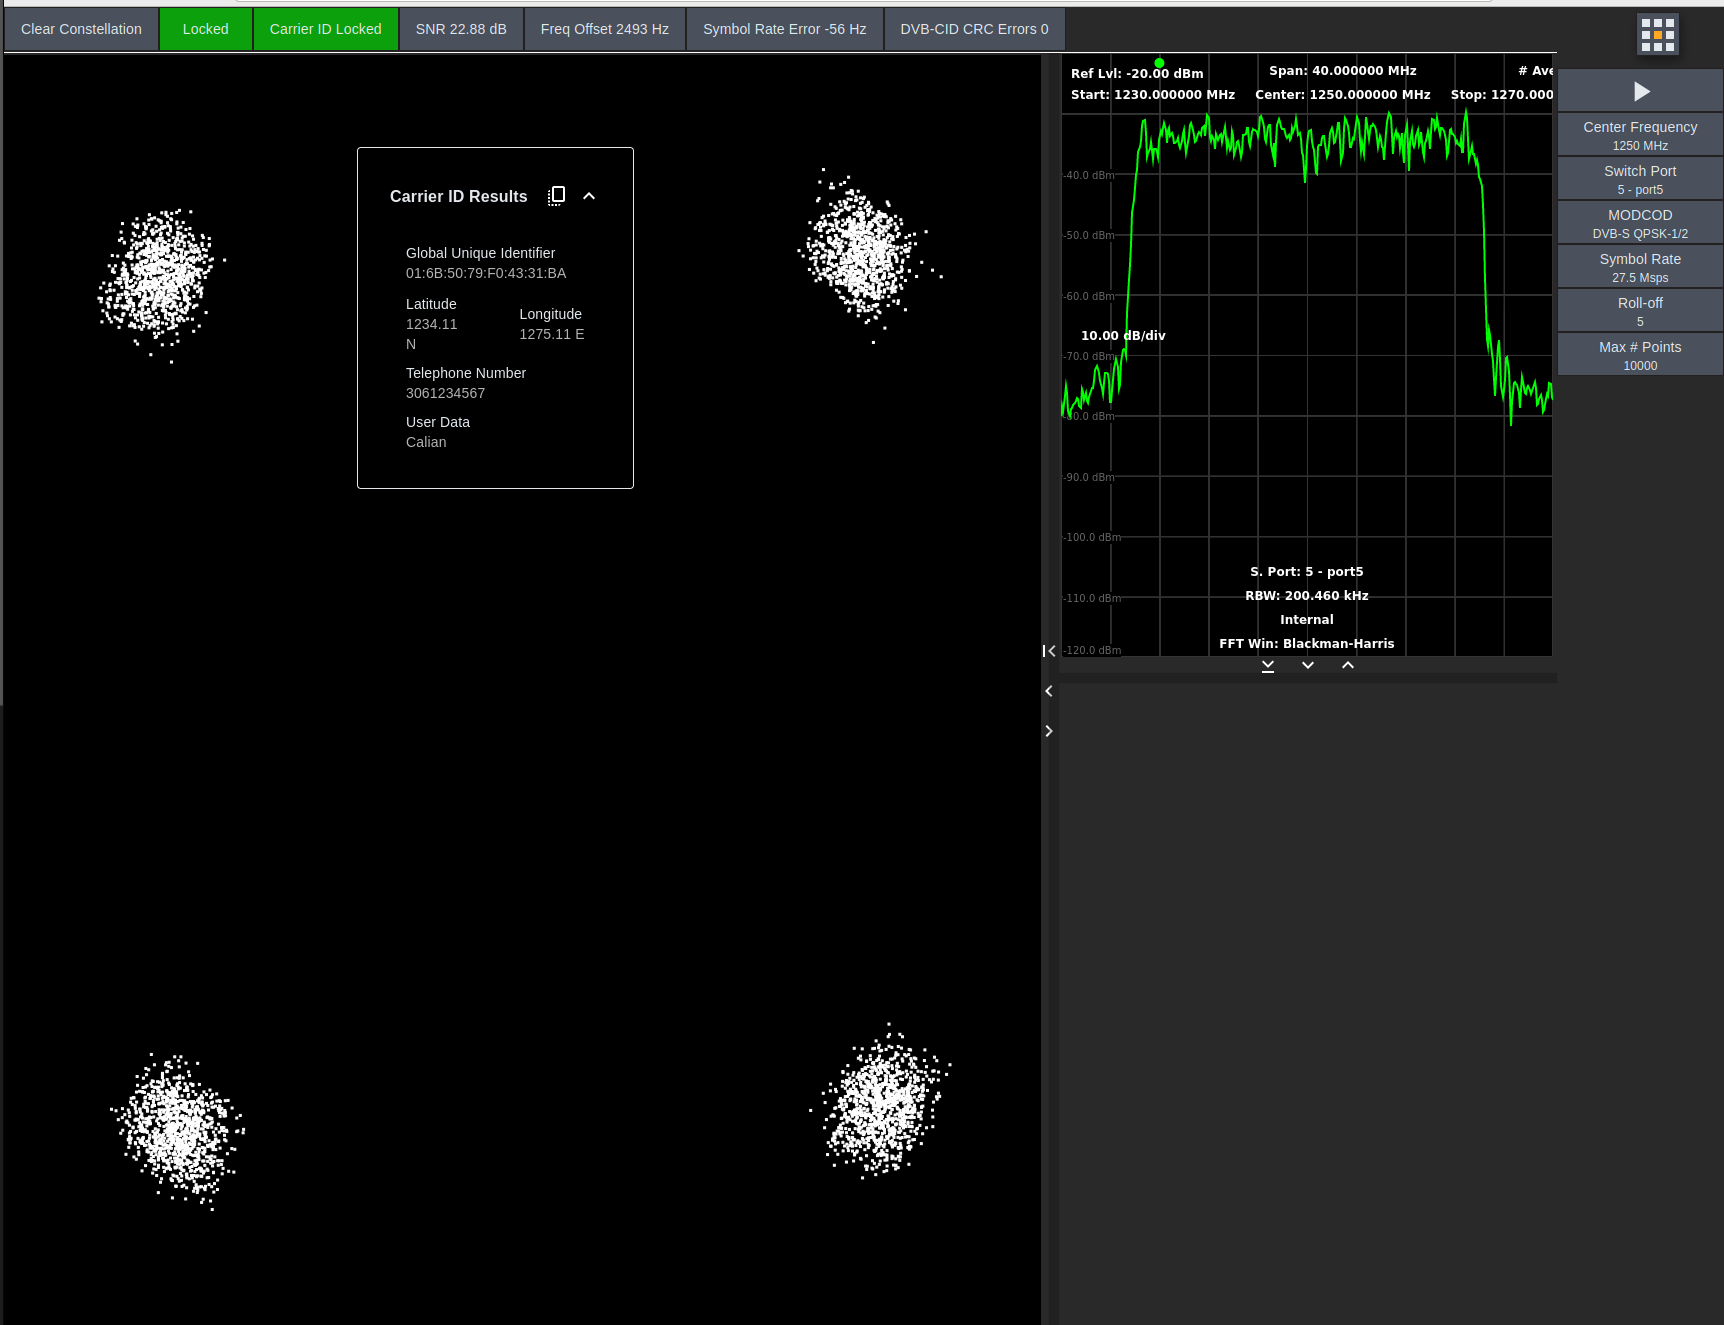
Task: Toggle the green Locked status button
Action: (205, 29)
